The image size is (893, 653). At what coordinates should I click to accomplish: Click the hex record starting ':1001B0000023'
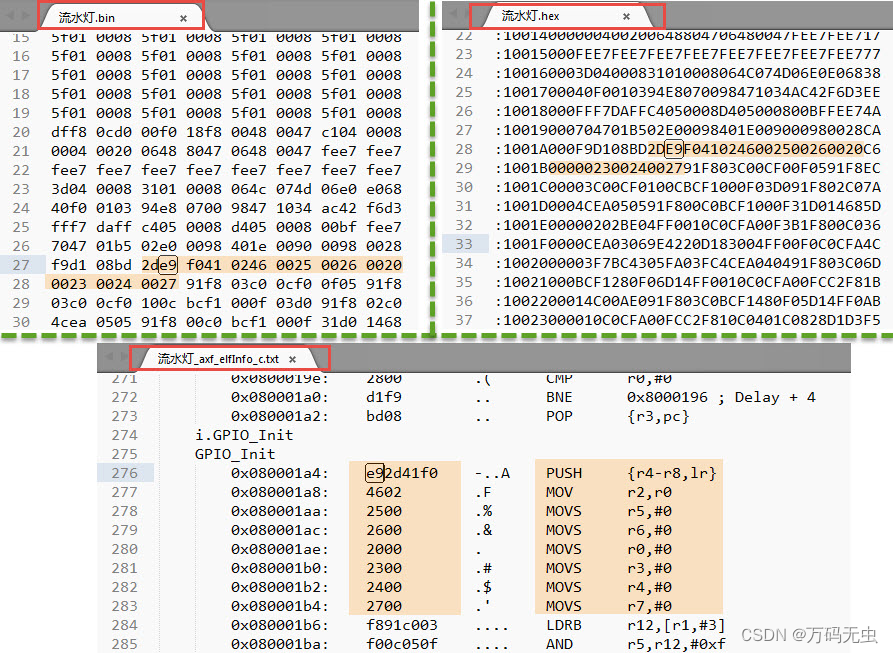pos(687,168)
